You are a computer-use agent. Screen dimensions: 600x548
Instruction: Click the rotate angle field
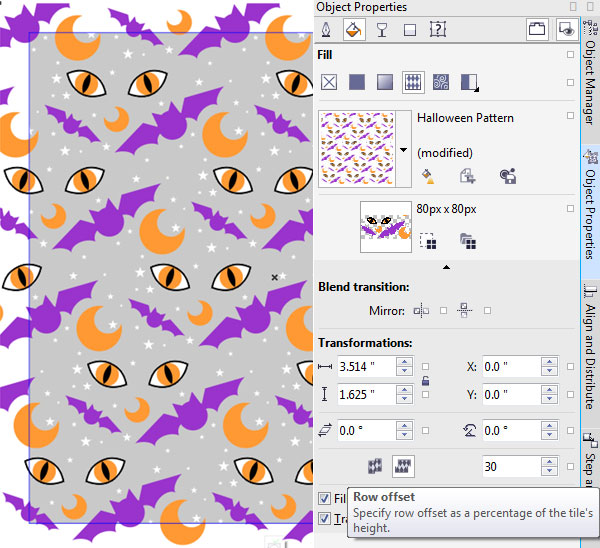512,431
